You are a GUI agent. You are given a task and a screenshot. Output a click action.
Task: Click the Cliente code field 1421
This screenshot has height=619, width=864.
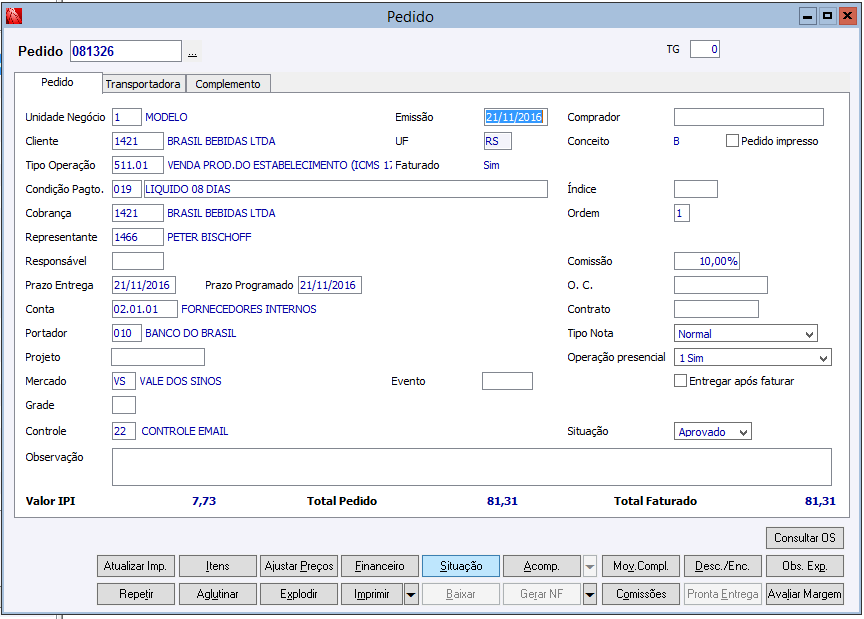138,141
